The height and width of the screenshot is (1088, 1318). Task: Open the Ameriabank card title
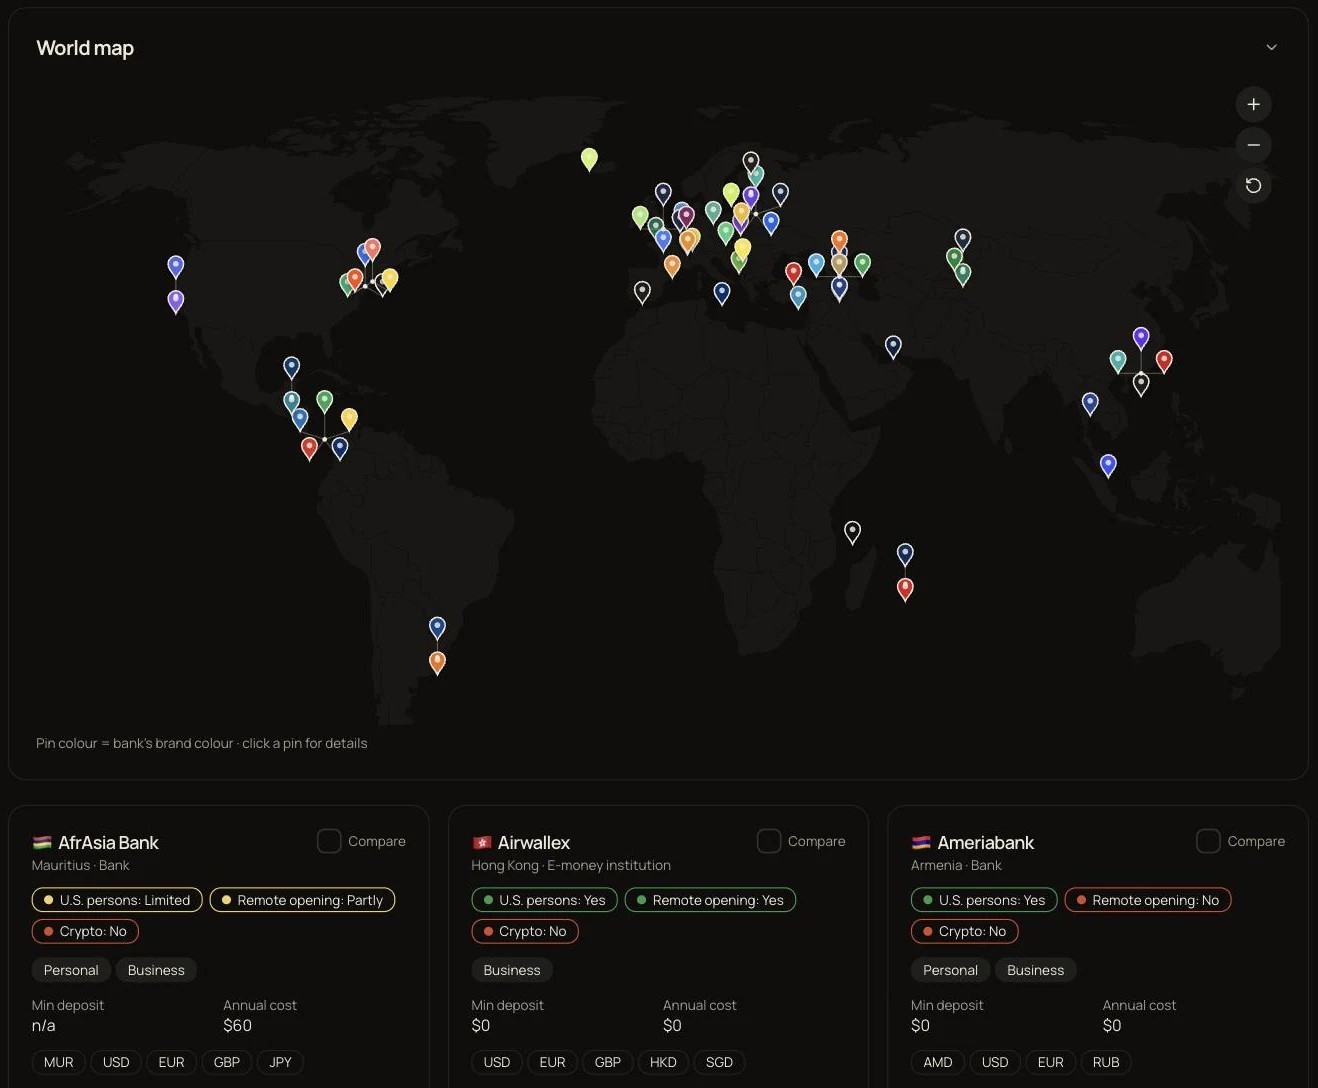[x=985, y=843]
